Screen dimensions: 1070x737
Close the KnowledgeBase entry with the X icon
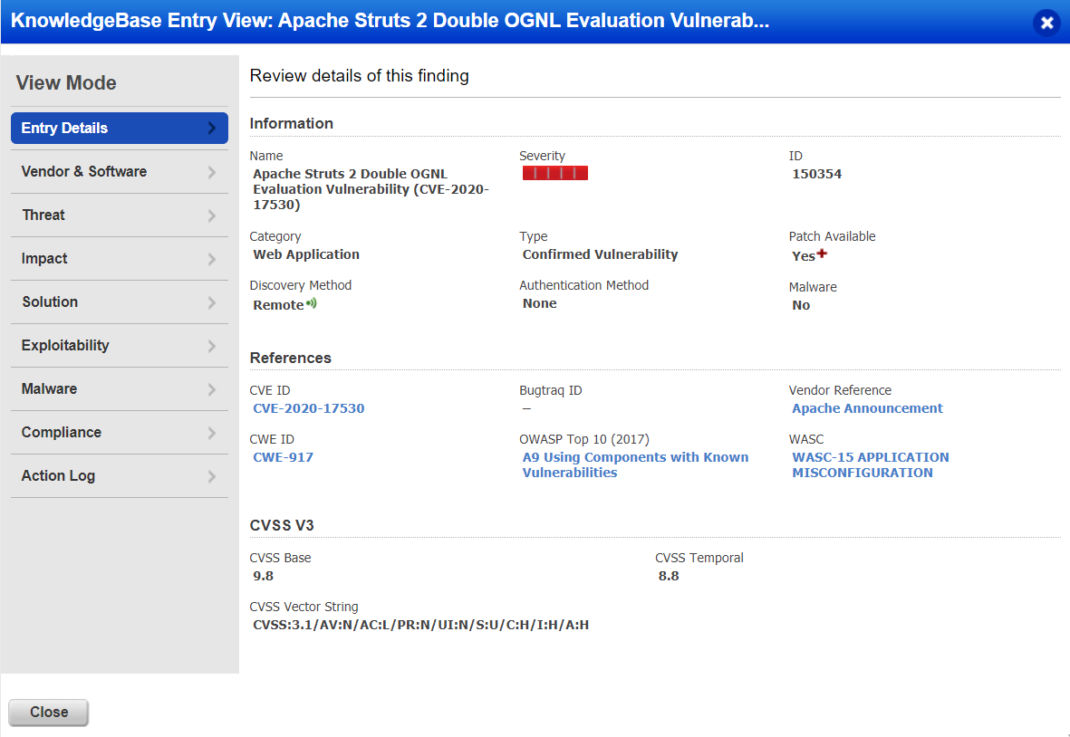1046,22
